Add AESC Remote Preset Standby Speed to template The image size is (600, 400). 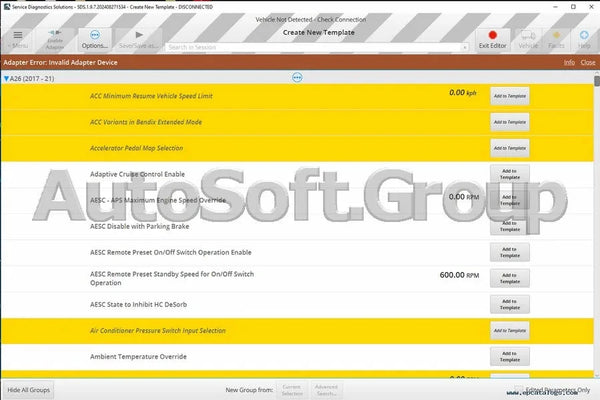pyautogui.click(x=510, y=278)
